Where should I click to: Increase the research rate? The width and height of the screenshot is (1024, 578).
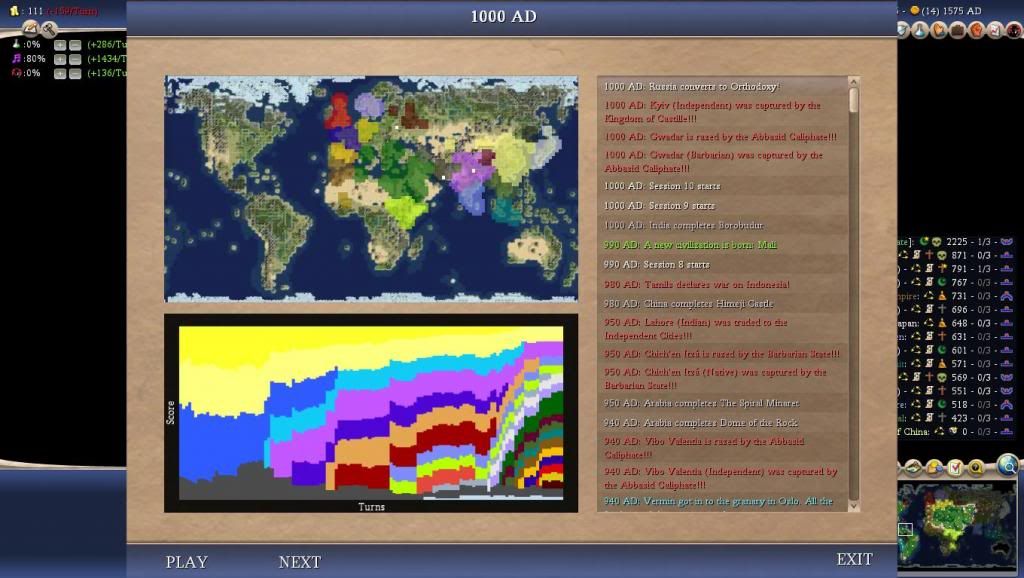(60, 45)
